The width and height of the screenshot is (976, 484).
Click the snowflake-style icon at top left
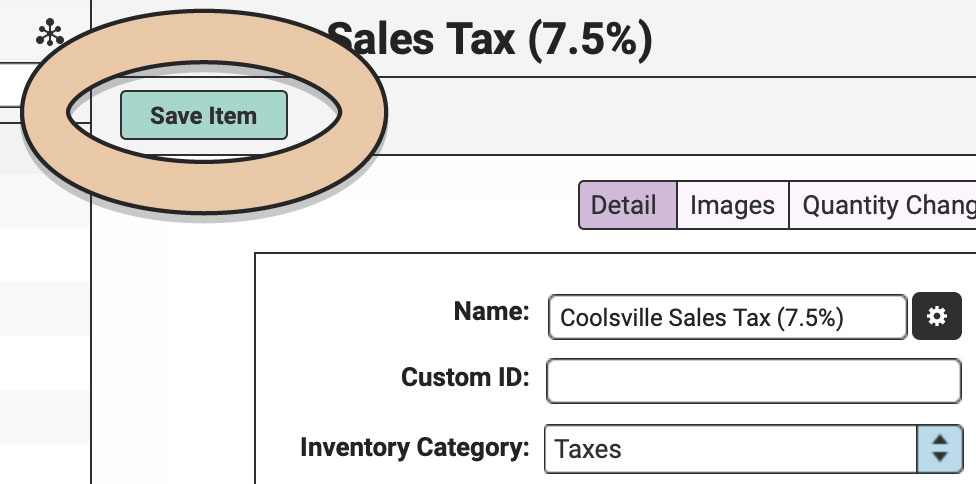coord(50,34)
